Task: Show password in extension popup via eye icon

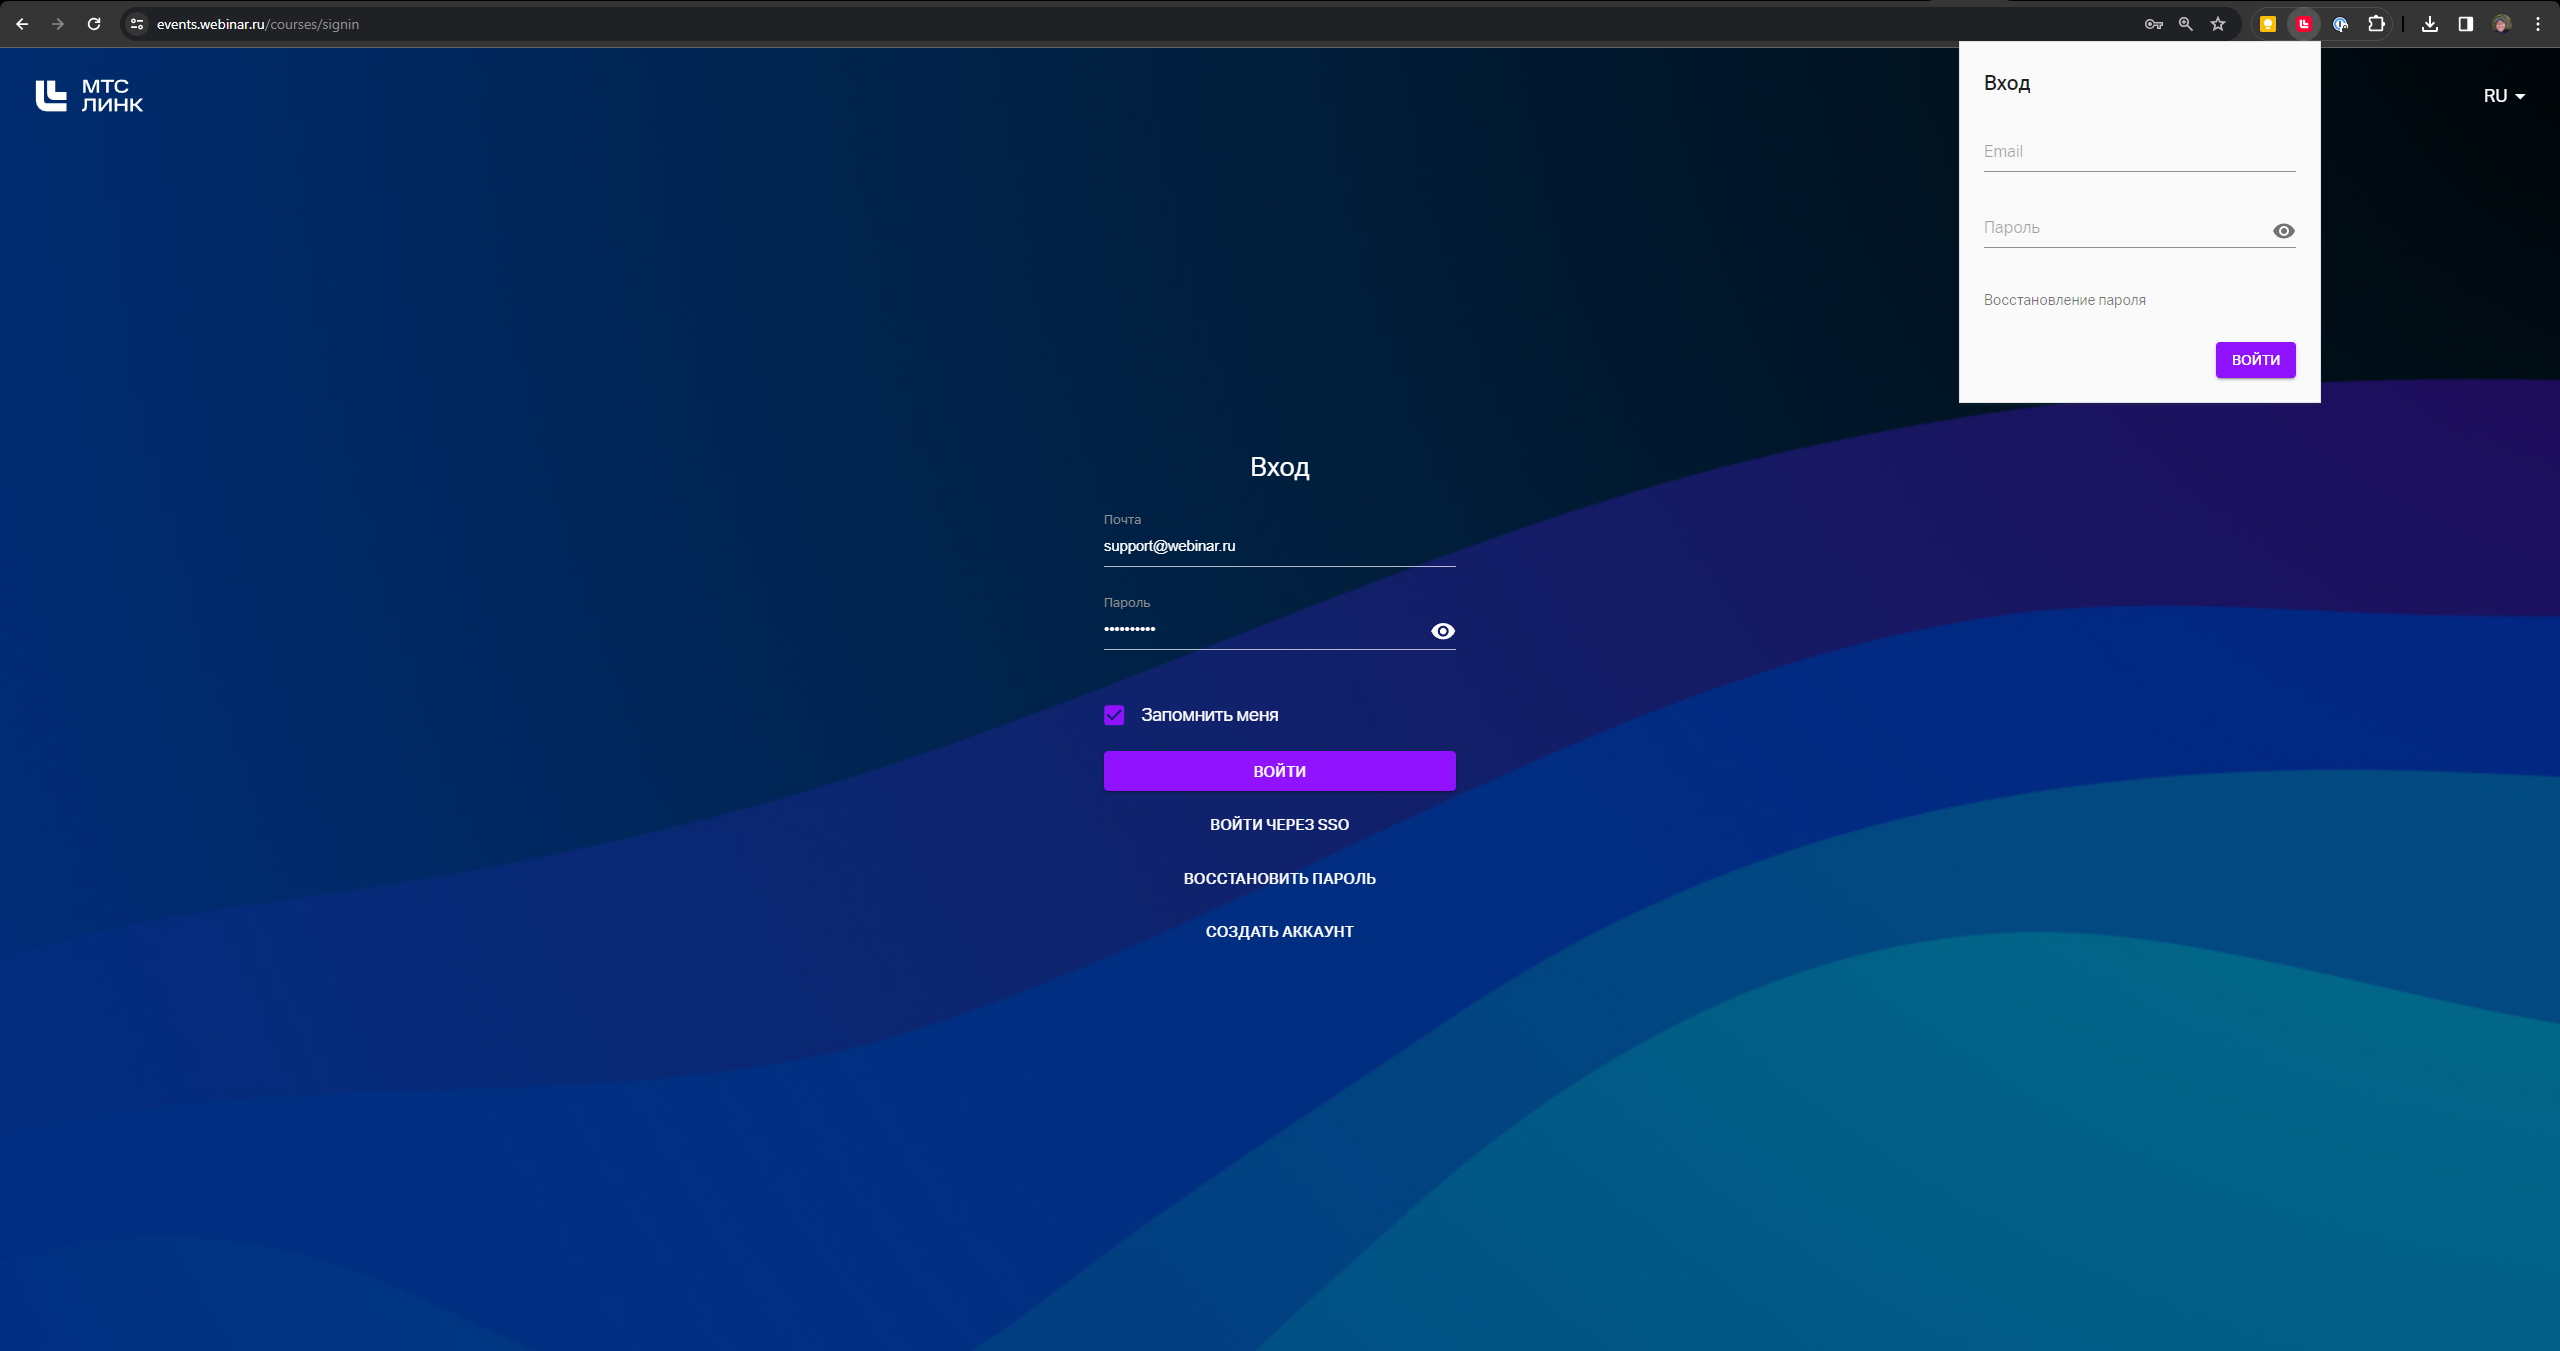Action: [x=2284, y=231]
